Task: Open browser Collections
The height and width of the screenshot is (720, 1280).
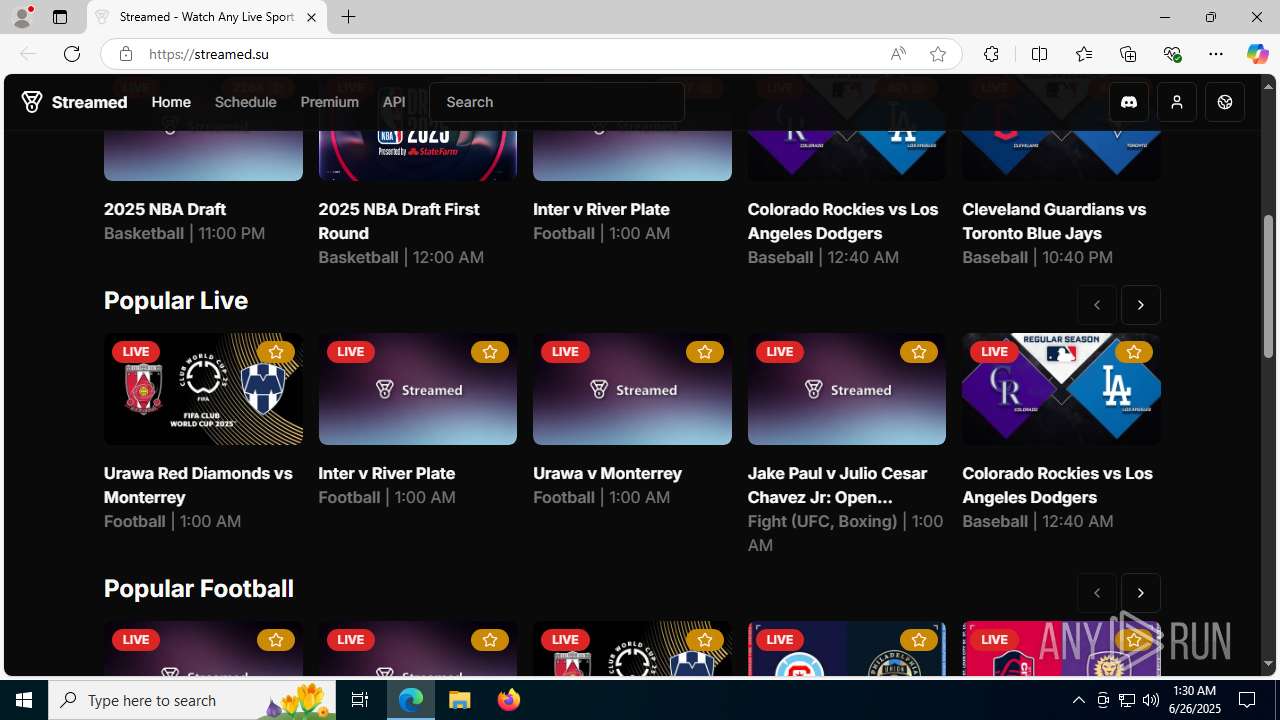Action: click(1128, 54)
